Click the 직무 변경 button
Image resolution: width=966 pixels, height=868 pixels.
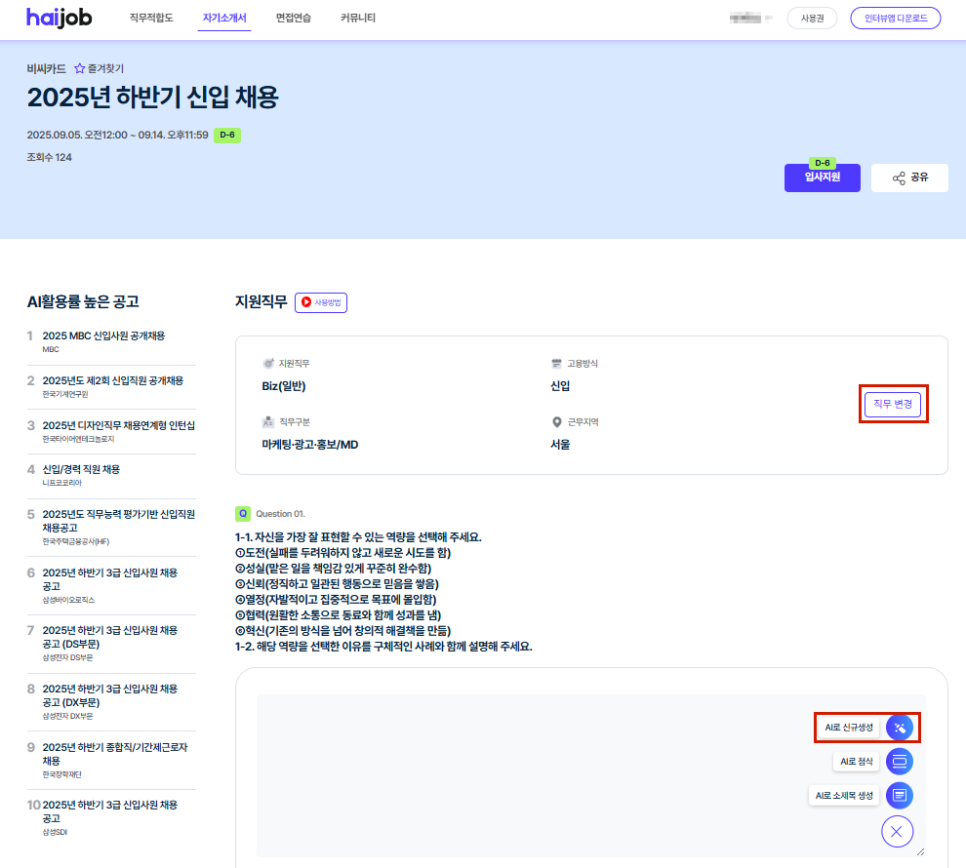coord(892,404)
